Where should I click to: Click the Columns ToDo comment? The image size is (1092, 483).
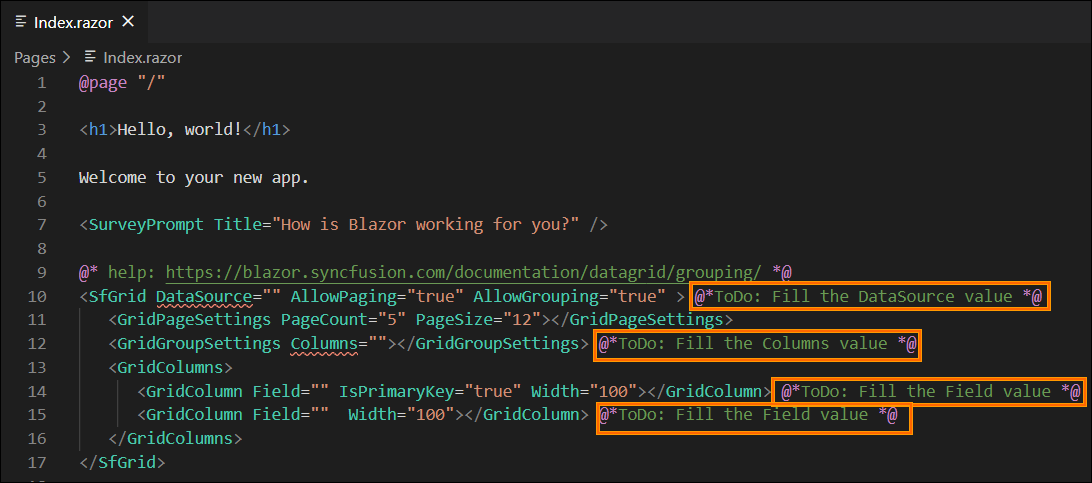pyautogui.click(x=757, y=345)
